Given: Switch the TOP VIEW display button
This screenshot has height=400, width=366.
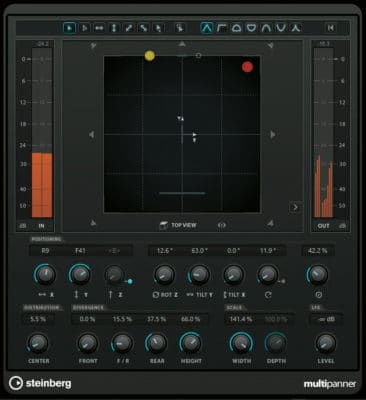Looking at the screenshot, I should pos(178,225).
